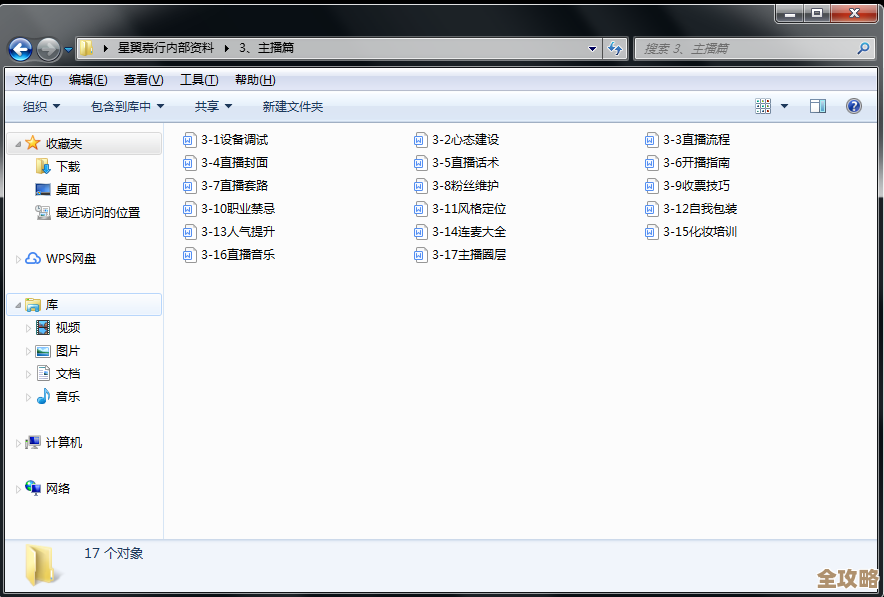The height and width of the screenshot is (597, 884).
Task: Select the 3-17主播圈层 file
Action: point(468,255)
